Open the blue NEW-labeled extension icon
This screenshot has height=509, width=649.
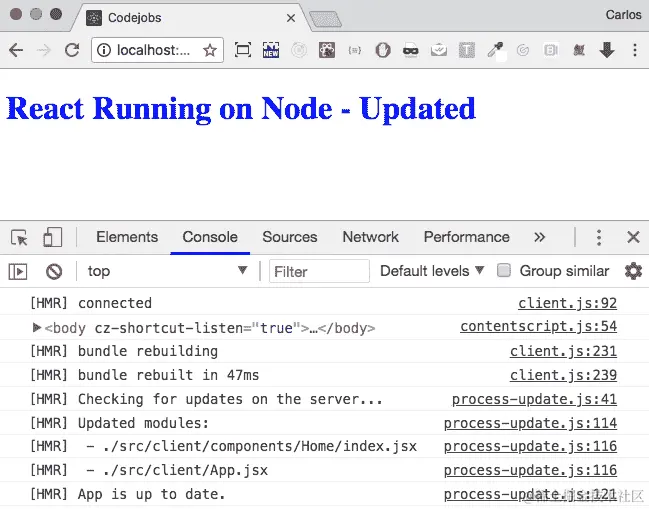(x=271, y=50)
